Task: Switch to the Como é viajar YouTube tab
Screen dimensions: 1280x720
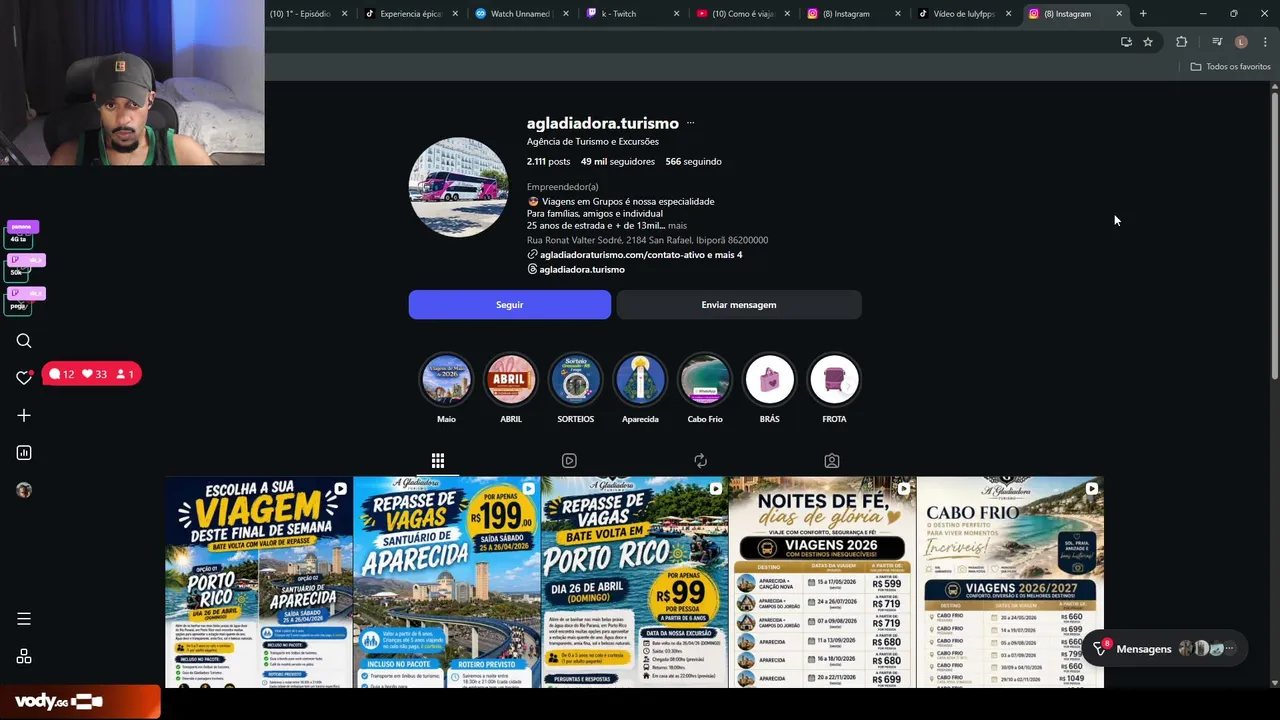Action: click(743, 14)
